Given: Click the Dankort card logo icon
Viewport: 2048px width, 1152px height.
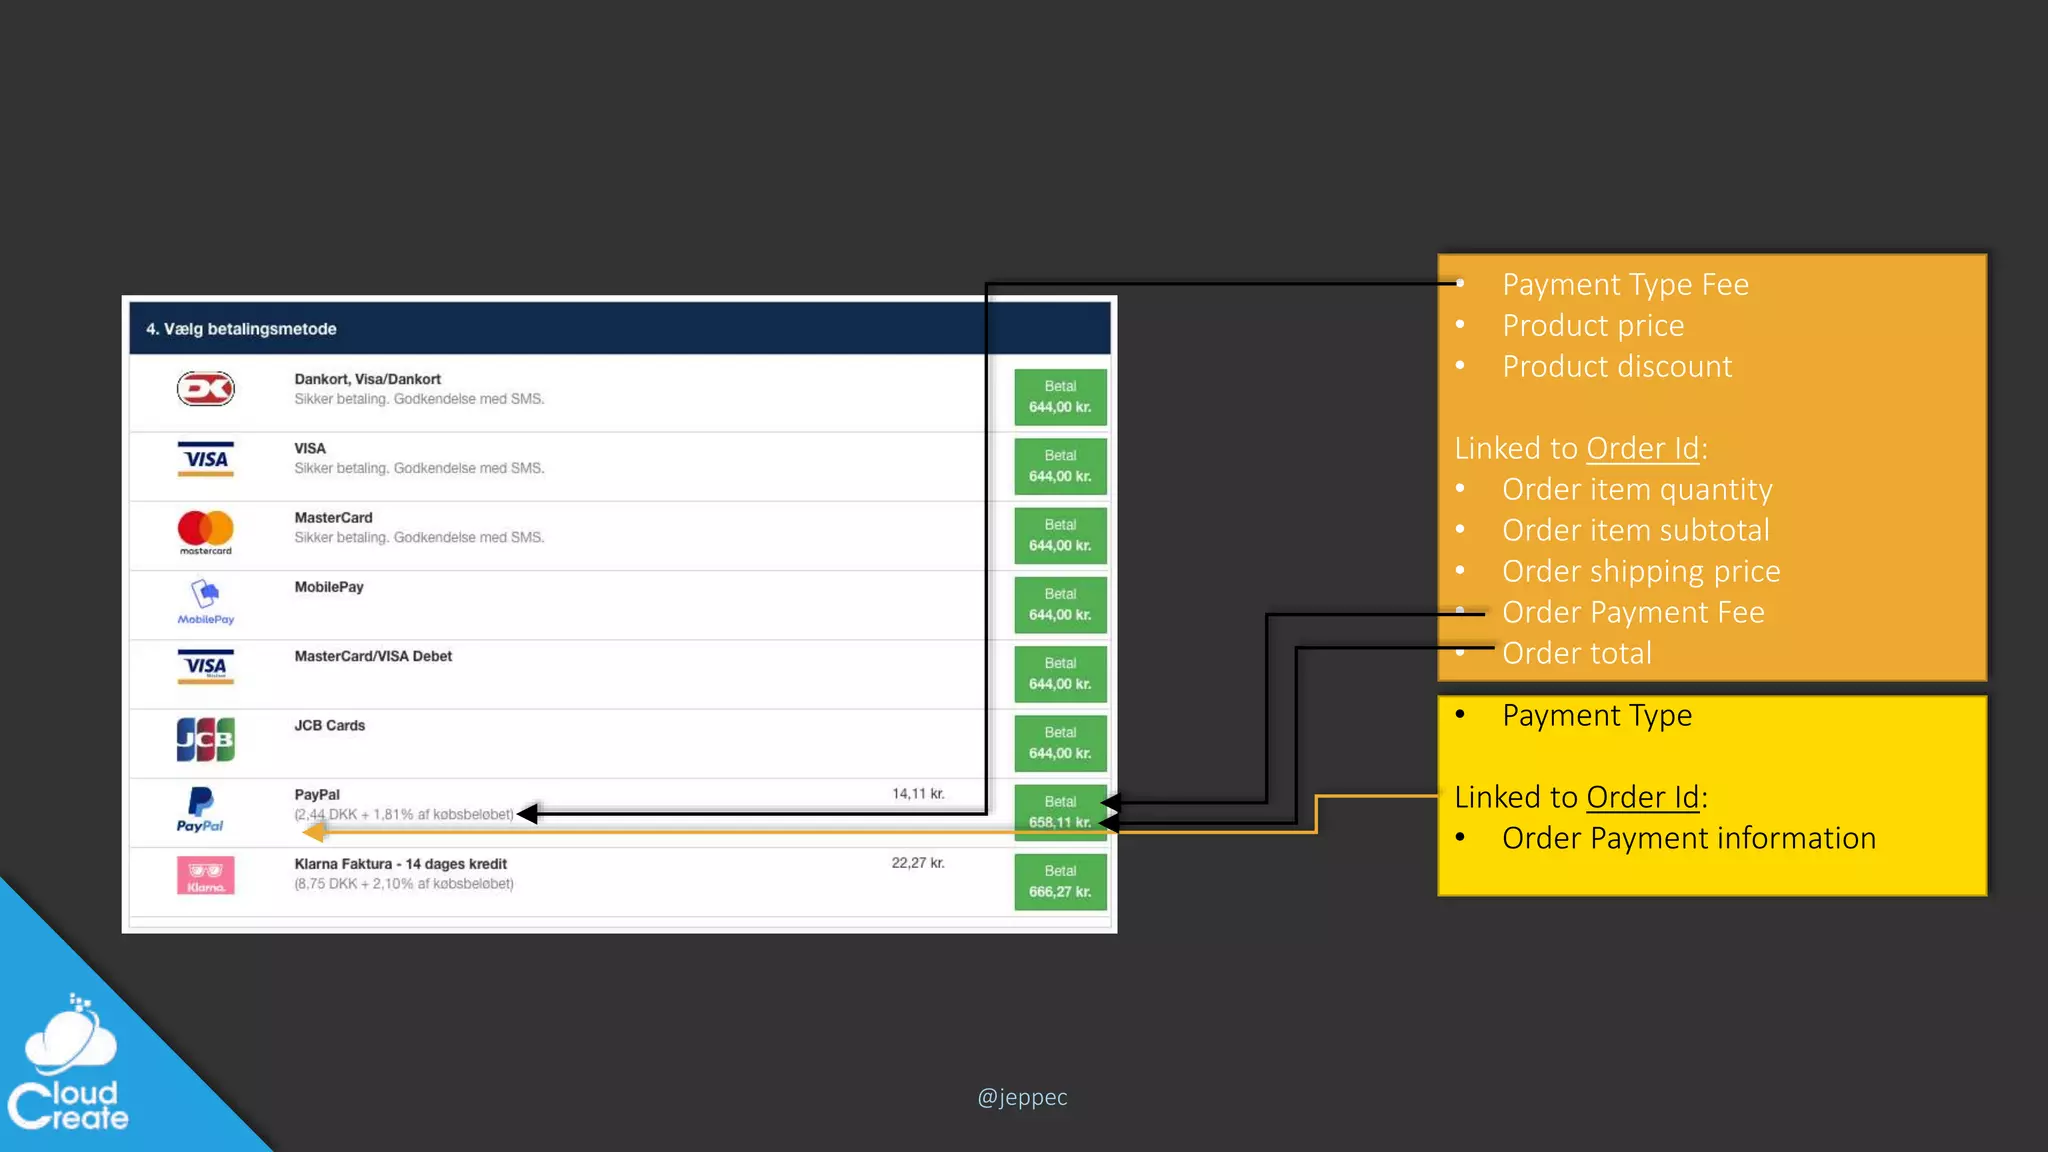Looking at the screenshot, I should pos(205,389).
